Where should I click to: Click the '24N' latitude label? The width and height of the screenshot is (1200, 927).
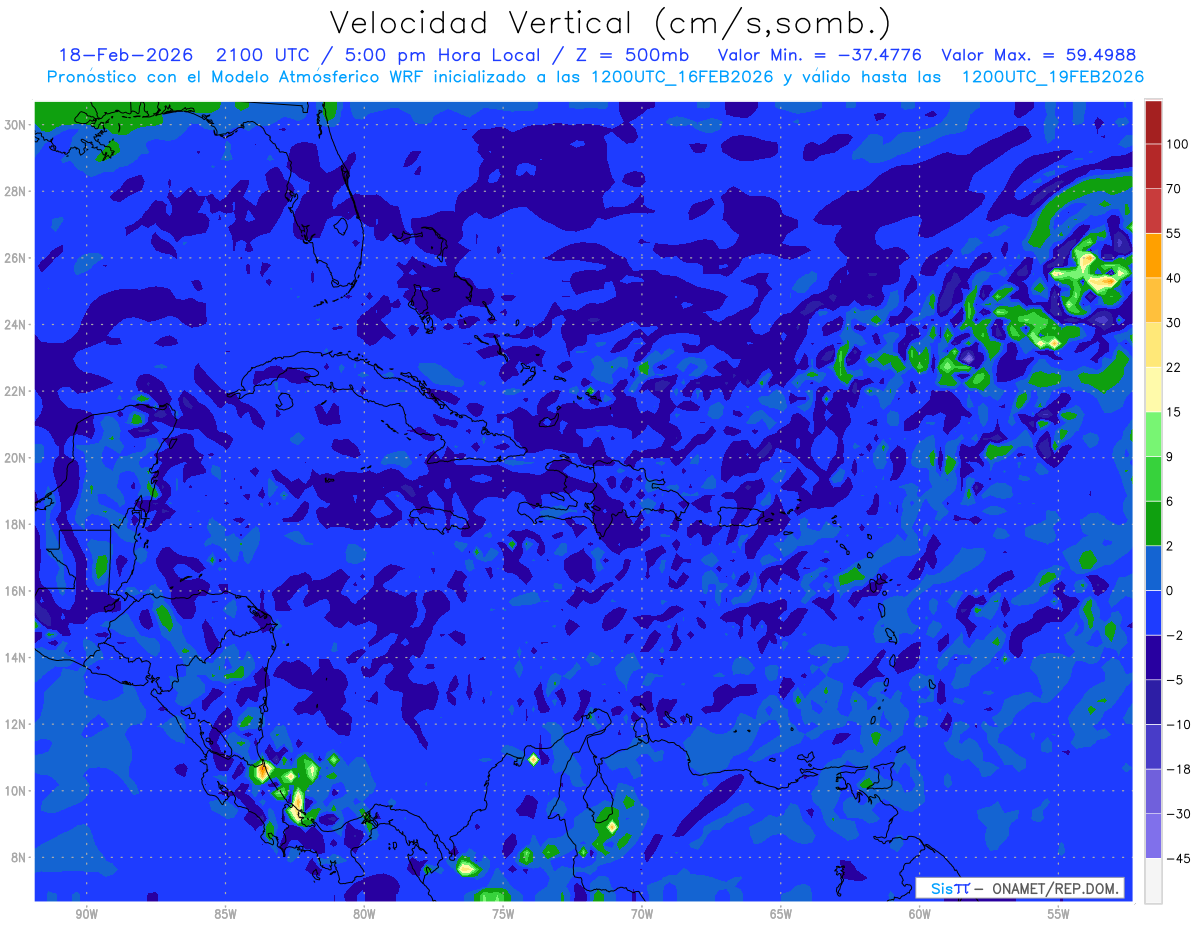(17, 325)
